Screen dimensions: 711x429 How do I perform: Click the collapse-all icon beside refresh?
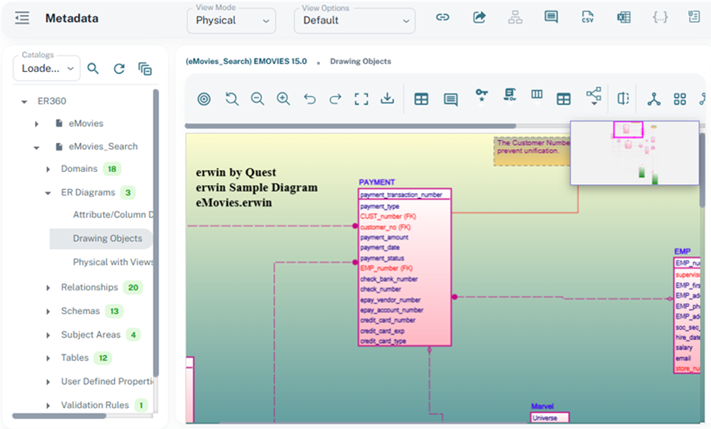145,68
